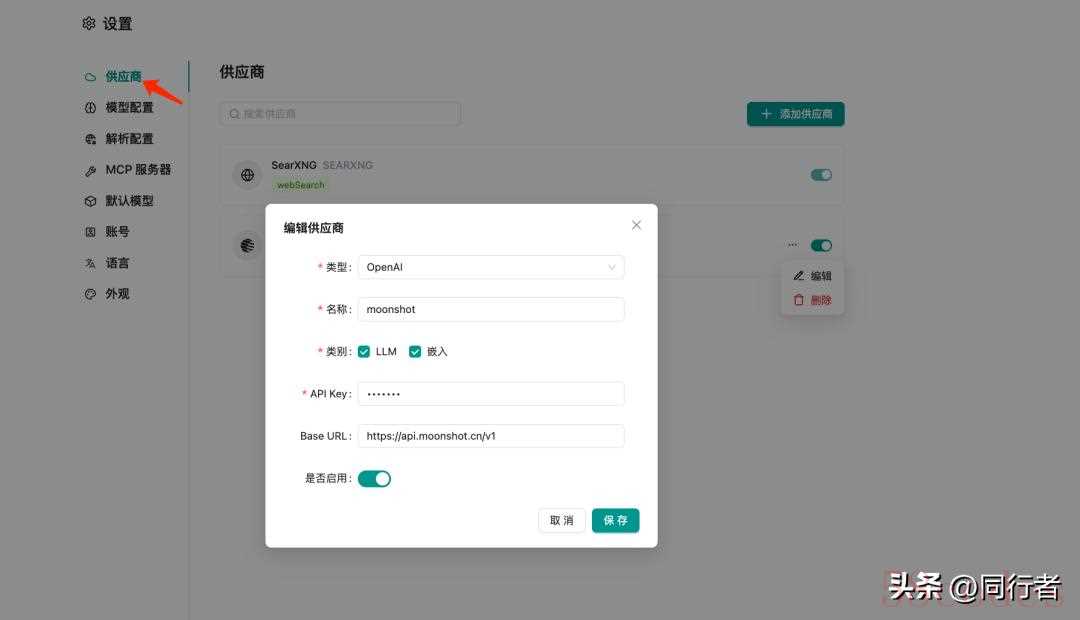The height and width of the screenshot is (620, 1080).
Task: Choose 编辑 from the provider popup menu
Action: pyautogui.click(x=813, y=276)
